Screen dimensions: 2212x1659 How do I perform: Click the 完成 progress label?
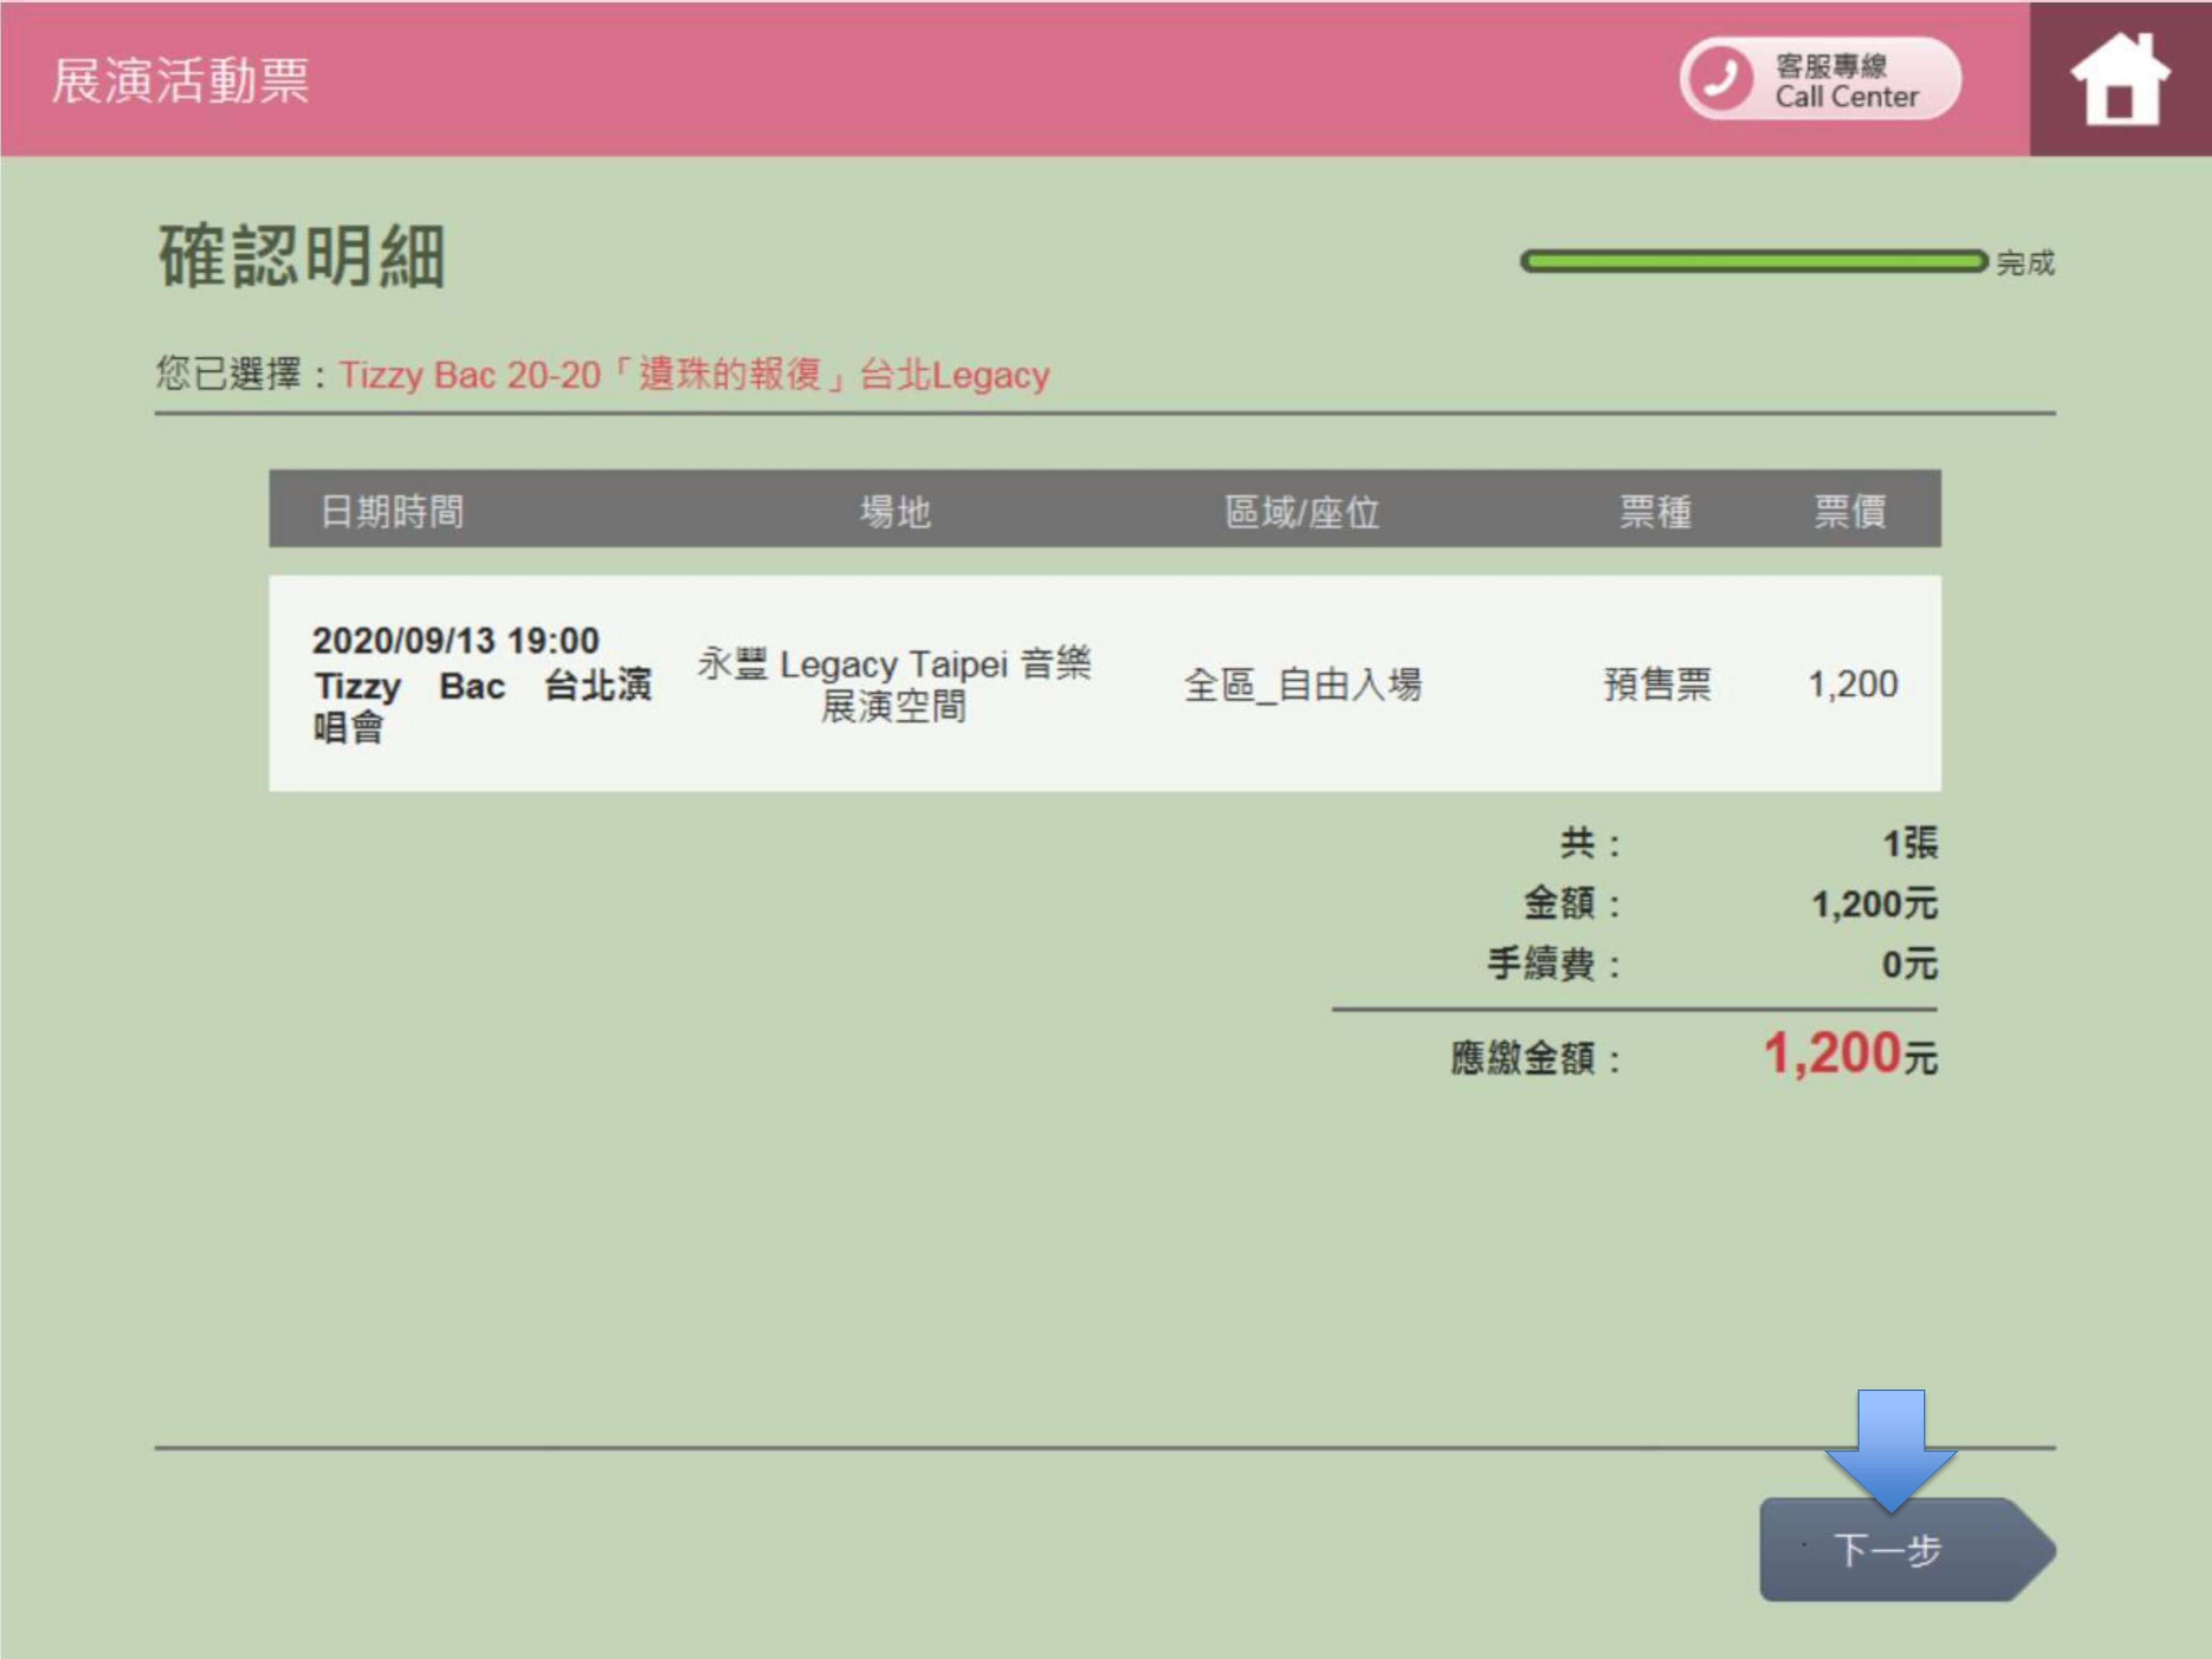click(x=2025, y=263)
